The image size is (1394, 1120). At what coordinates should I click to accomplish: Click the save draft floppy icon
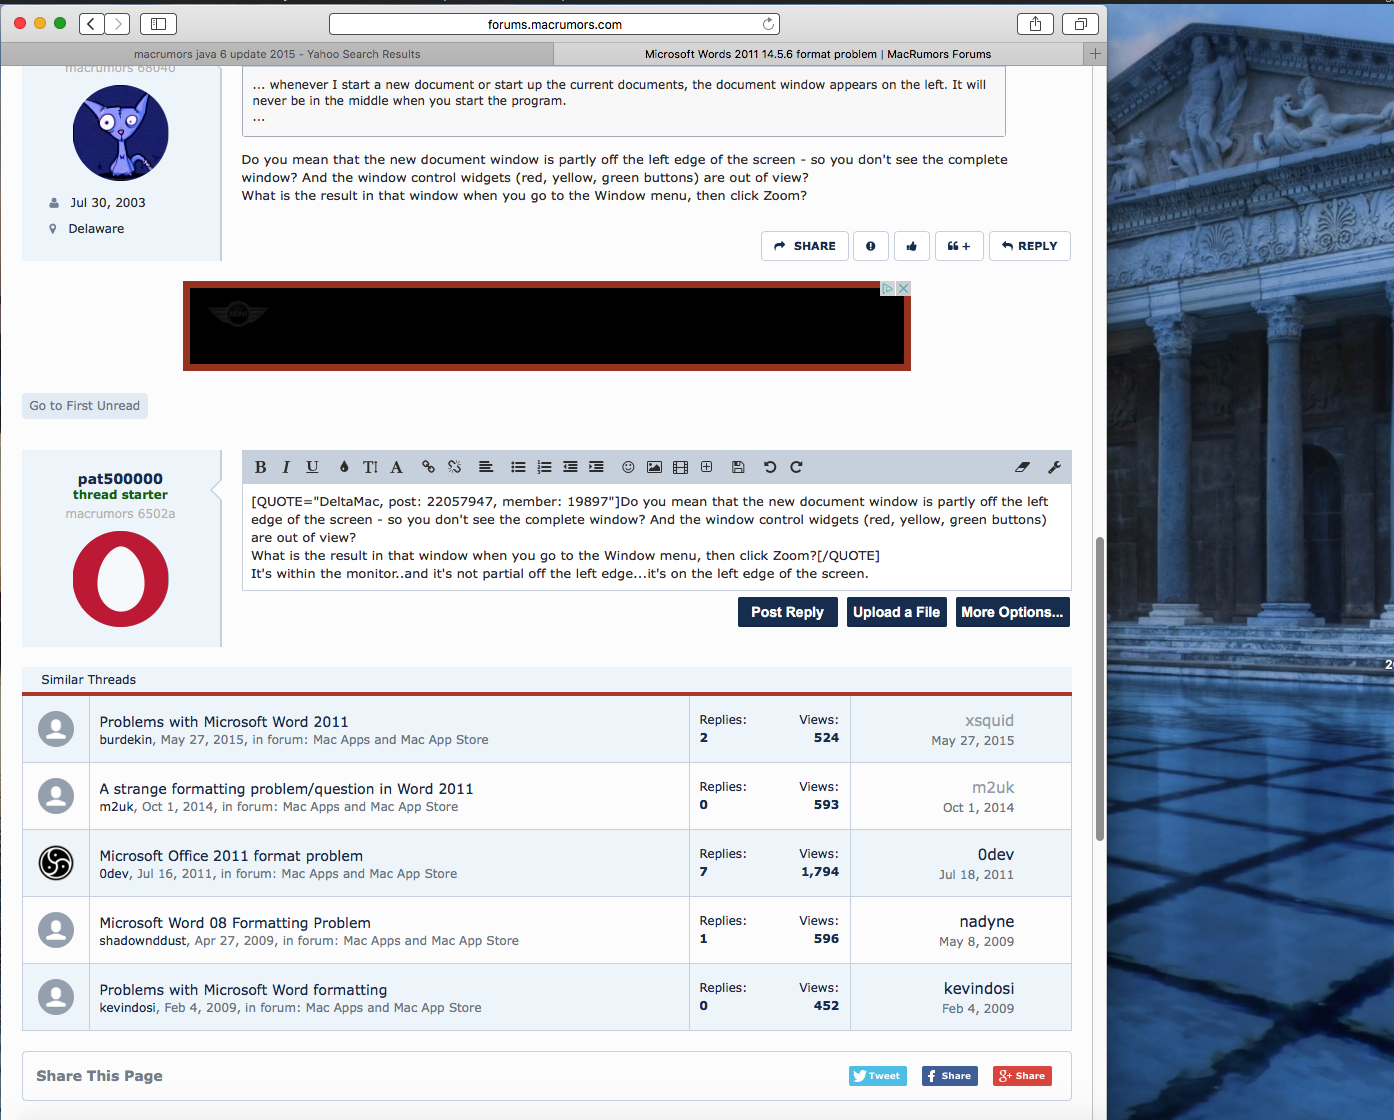point(738,467)
